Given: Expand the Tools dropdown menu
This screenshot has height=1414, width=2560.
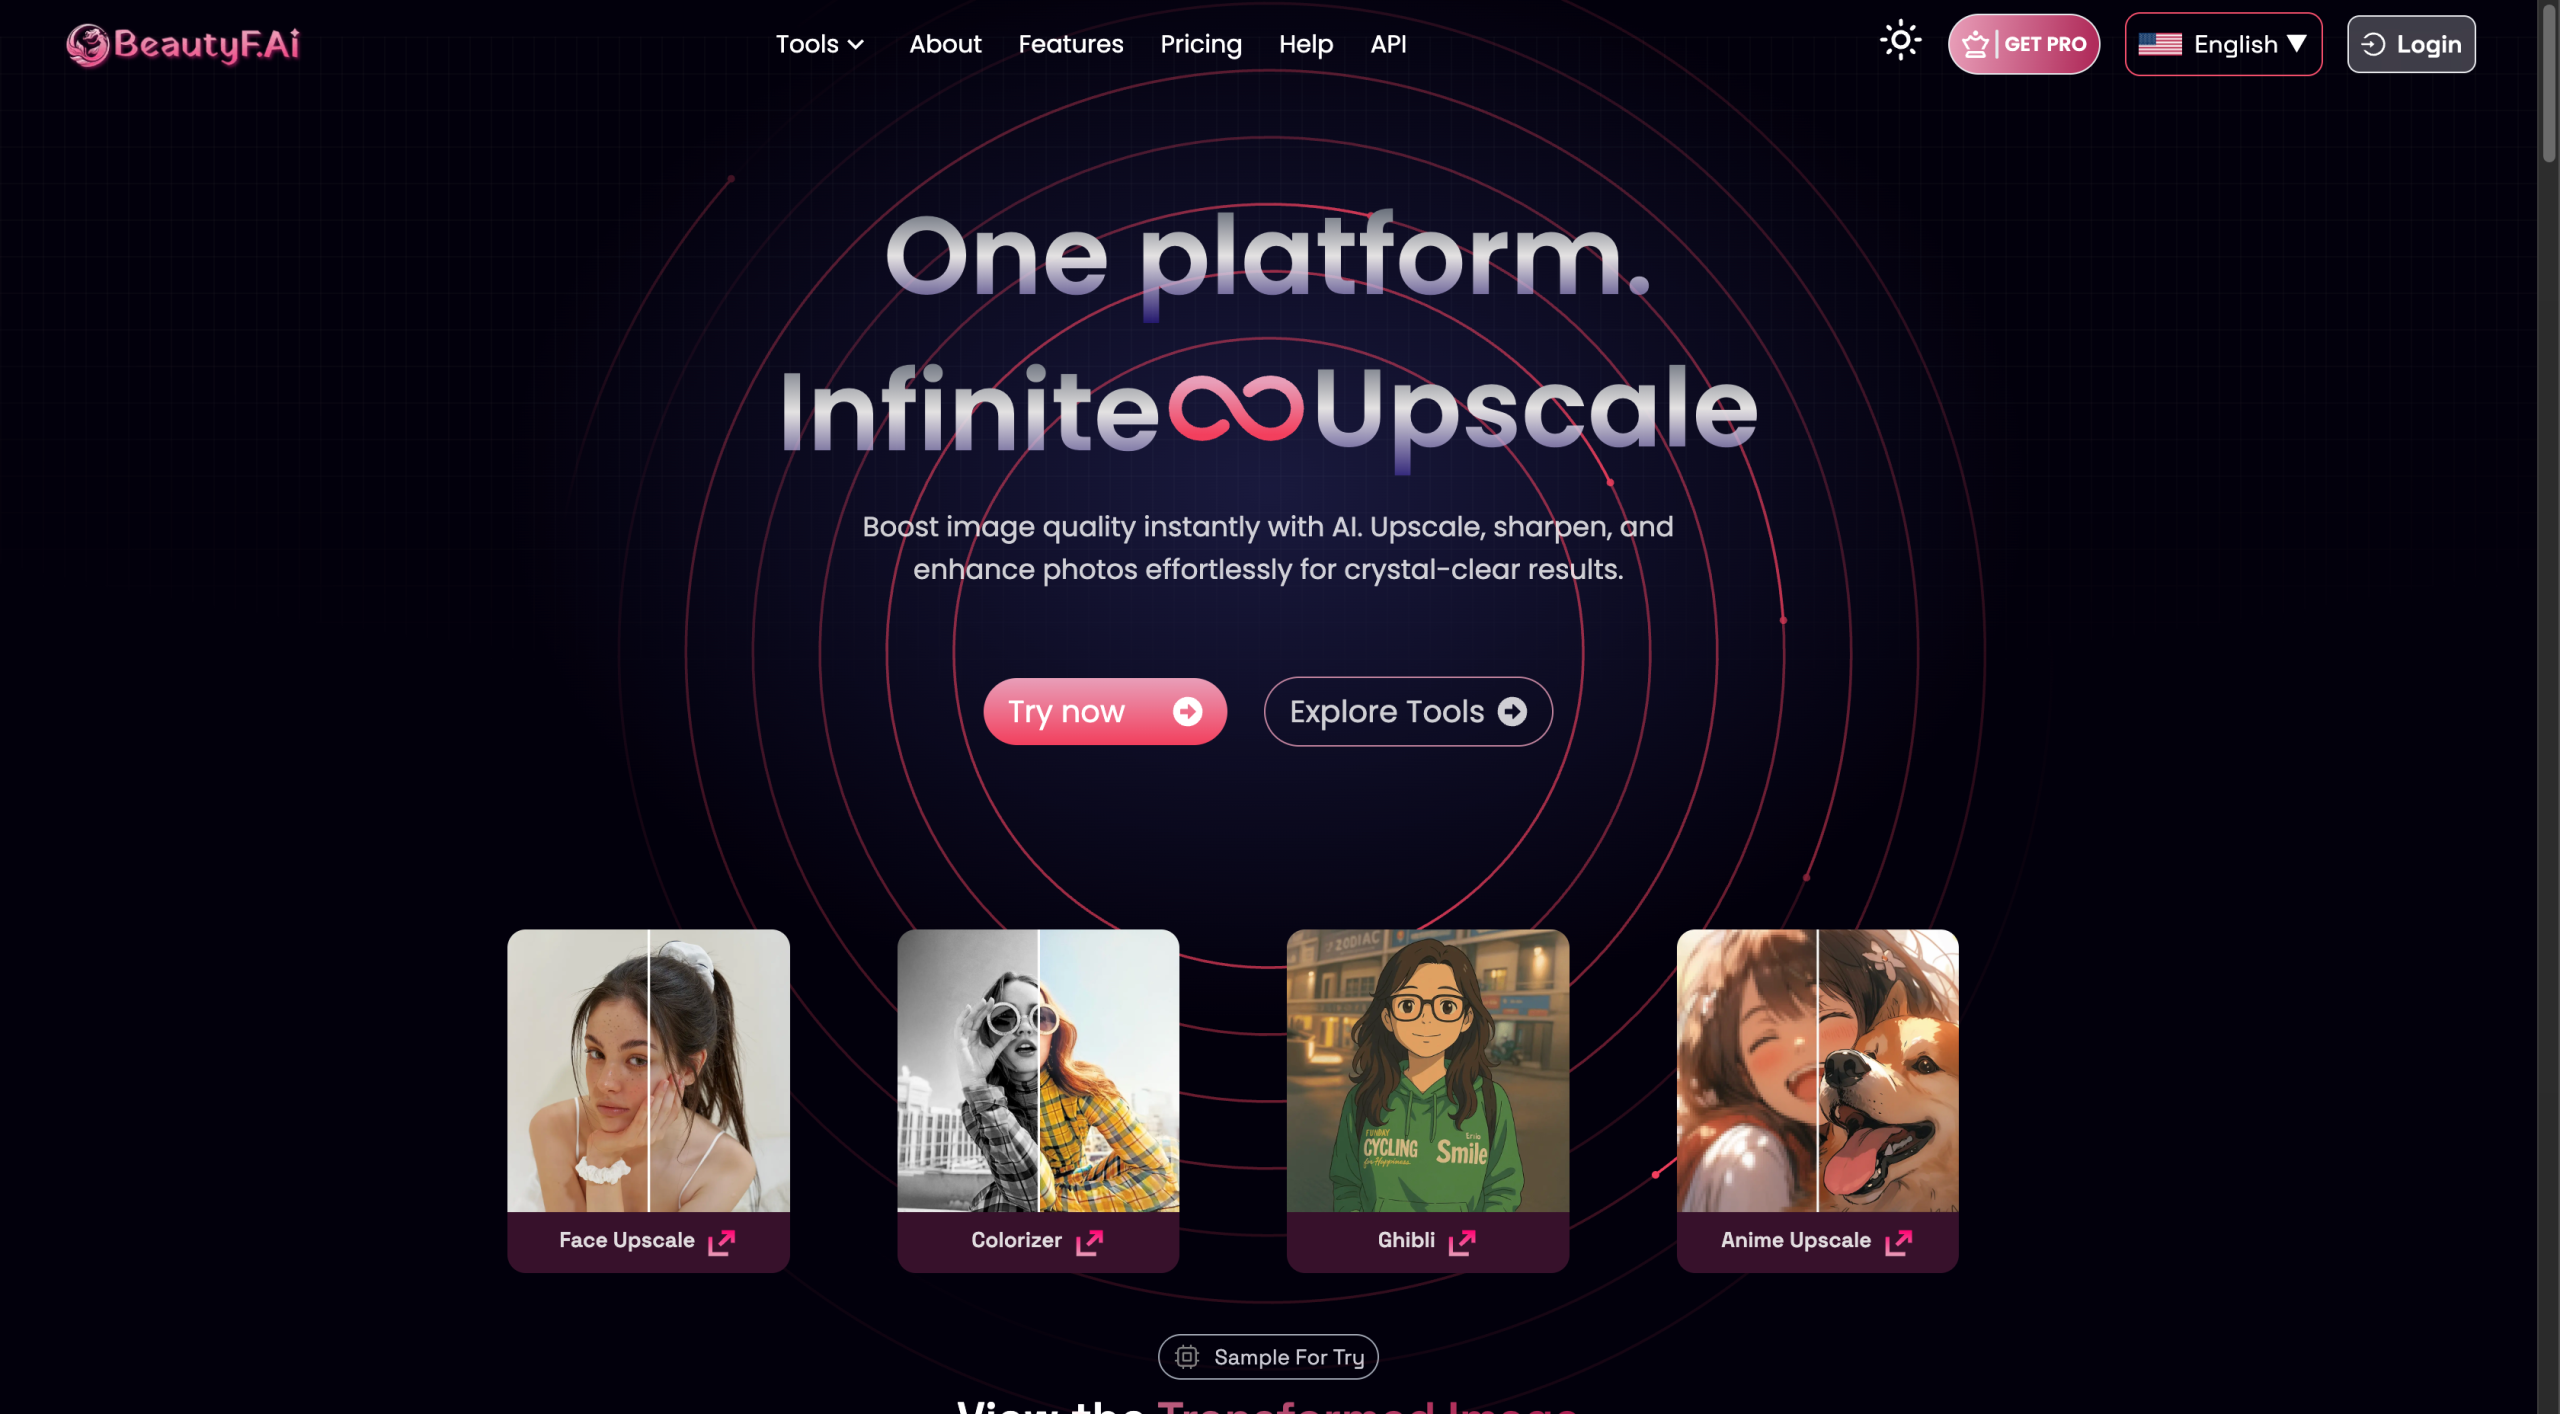Looking at the screenshot, I should point(820,44).
